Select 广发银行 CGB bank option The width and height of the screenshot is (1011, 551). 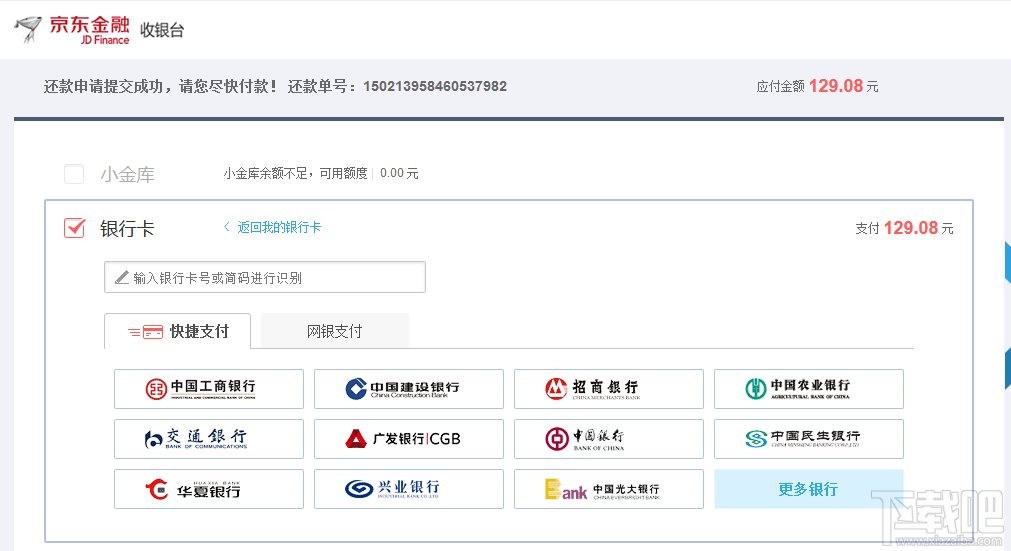[409, 439]
